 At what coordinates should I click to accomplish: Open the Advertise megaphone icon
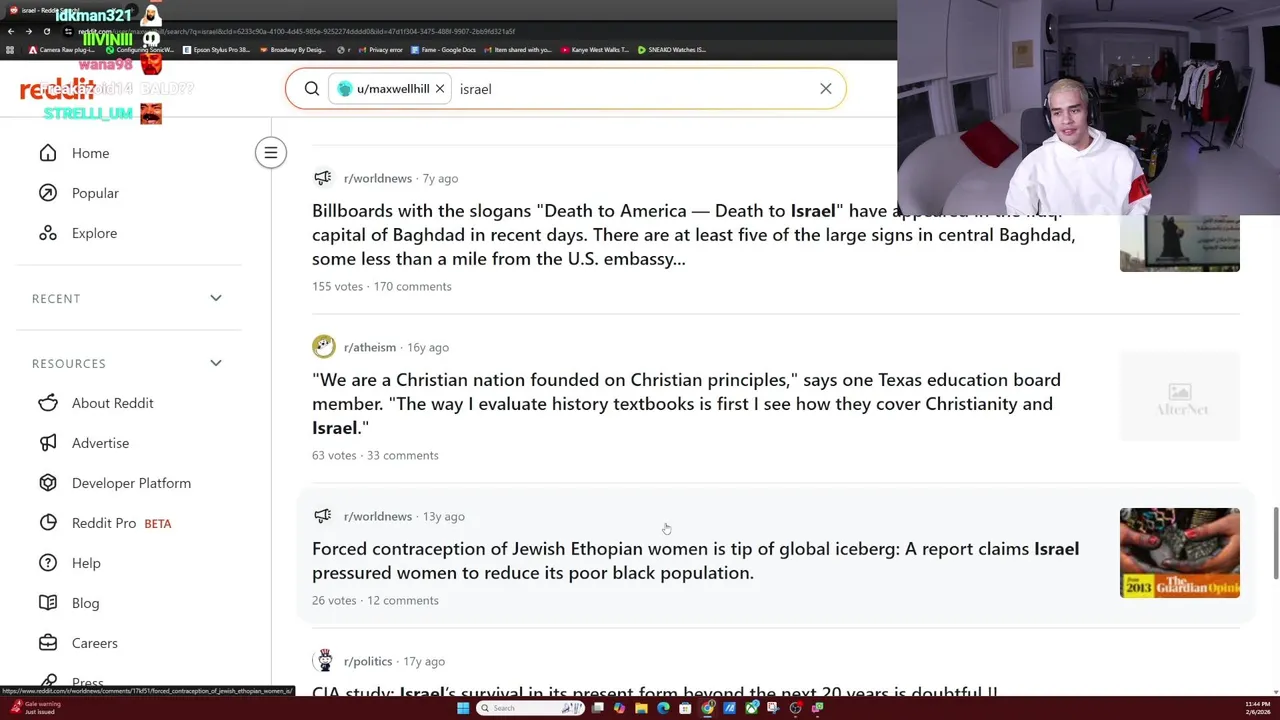pyautogui.click(x=48, y=443)
